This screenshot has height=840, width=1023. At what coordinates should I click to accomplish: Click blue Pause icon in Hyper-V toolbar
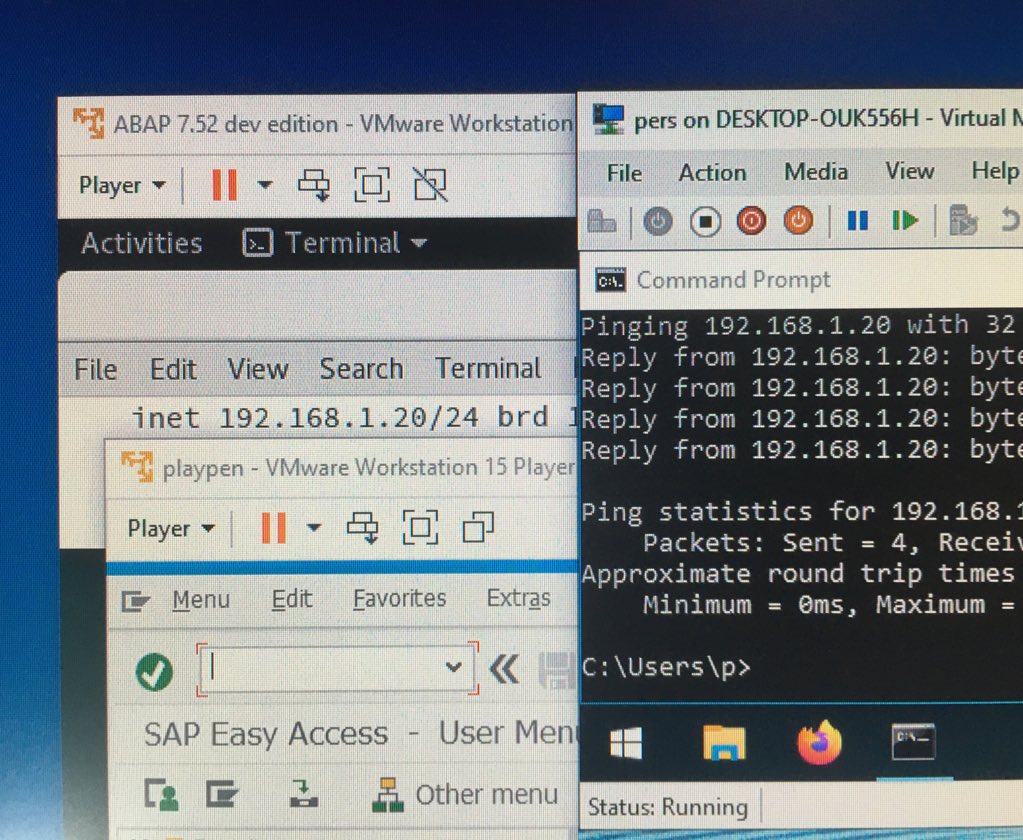pos(857,221)
